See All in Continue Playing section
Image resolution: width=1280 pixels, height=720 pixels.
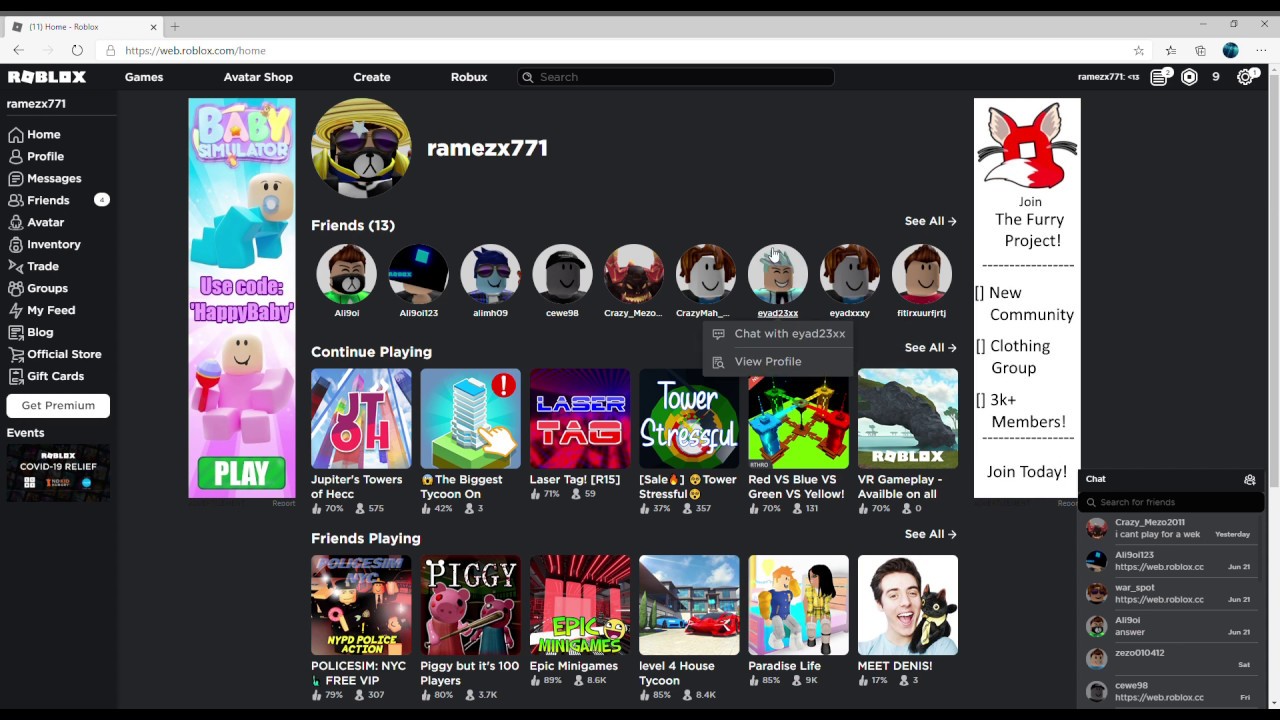coord(930,347)
